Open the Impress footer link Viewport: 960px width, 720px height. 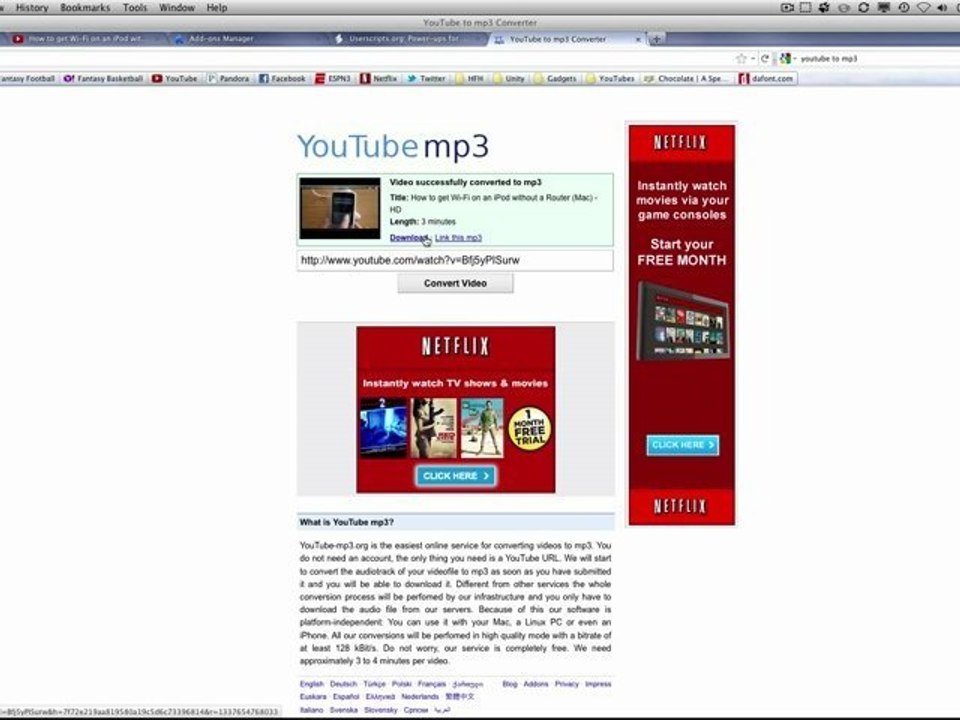coord(598,684)
